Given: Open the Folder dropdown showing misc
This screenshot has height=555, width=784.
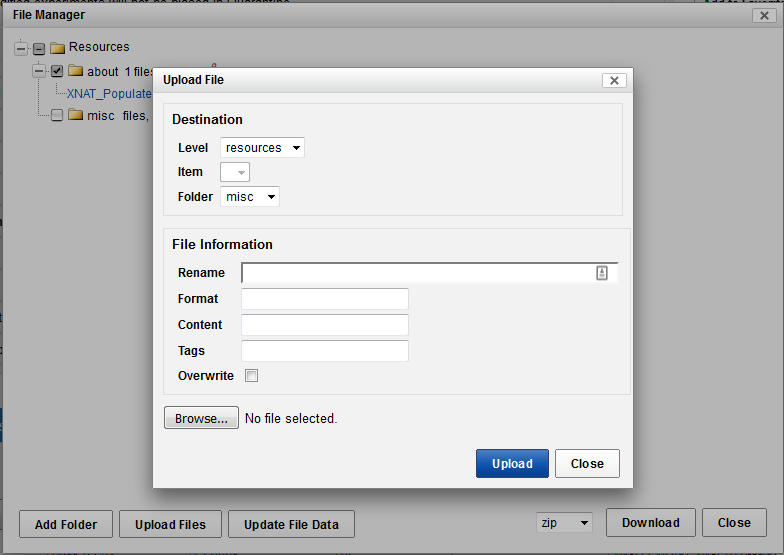Looking at the screenshot, I should click(x=250, y=197).
